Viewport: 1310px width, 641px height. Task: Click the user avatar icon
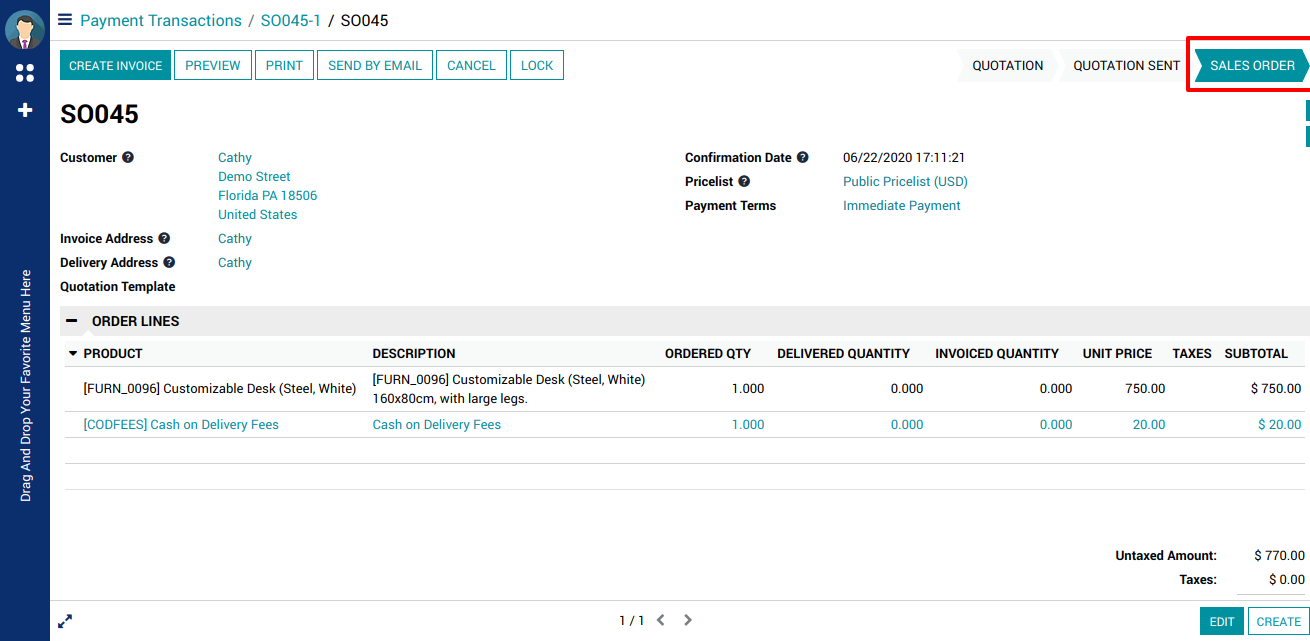25,30
